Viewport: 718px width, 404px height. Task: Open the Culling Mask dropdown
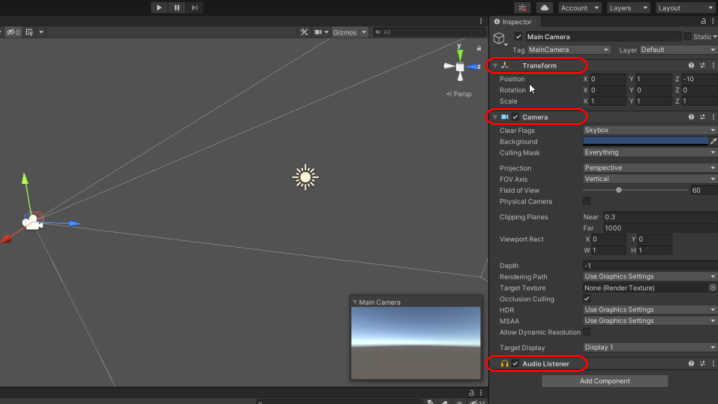[650, 153]
